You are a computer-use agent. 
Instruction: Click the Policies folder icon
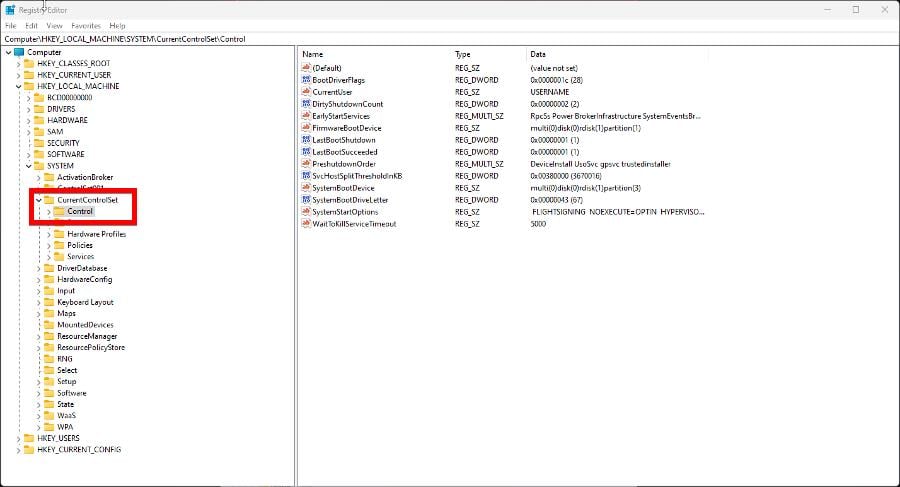[59, 245]
